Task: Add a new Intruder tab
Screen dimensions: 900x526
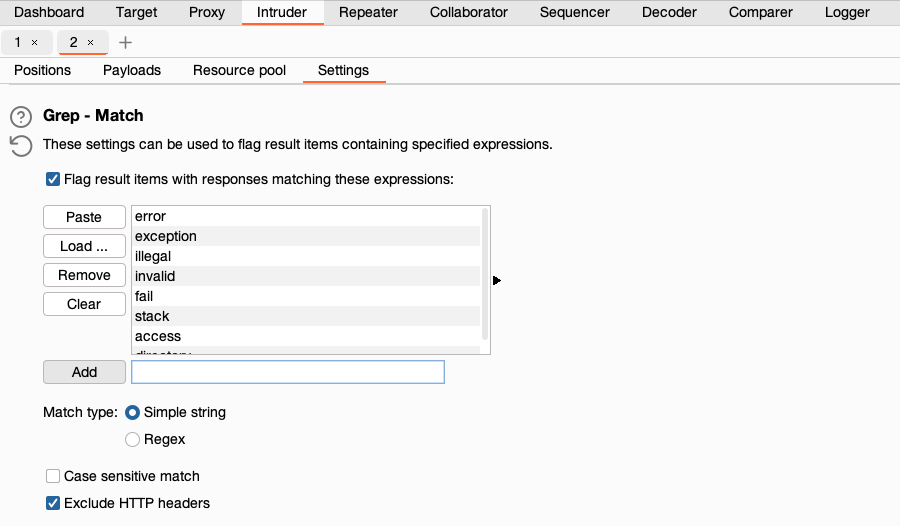Action: tap(125, 42)
